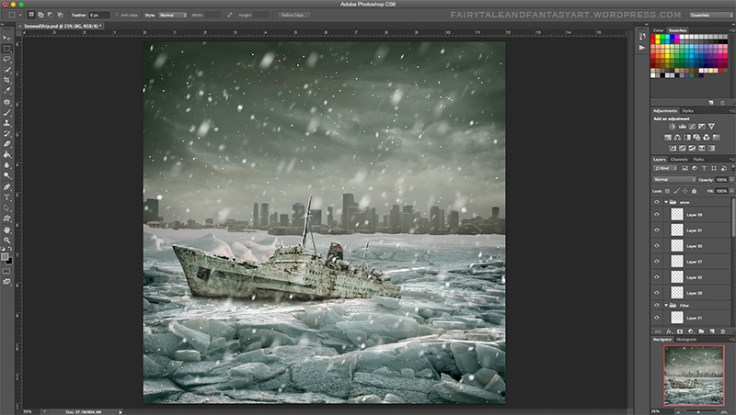The image size is (736, 415).
Task: Toggle Quick Mask mode
Action: click(x=6, y=271)
